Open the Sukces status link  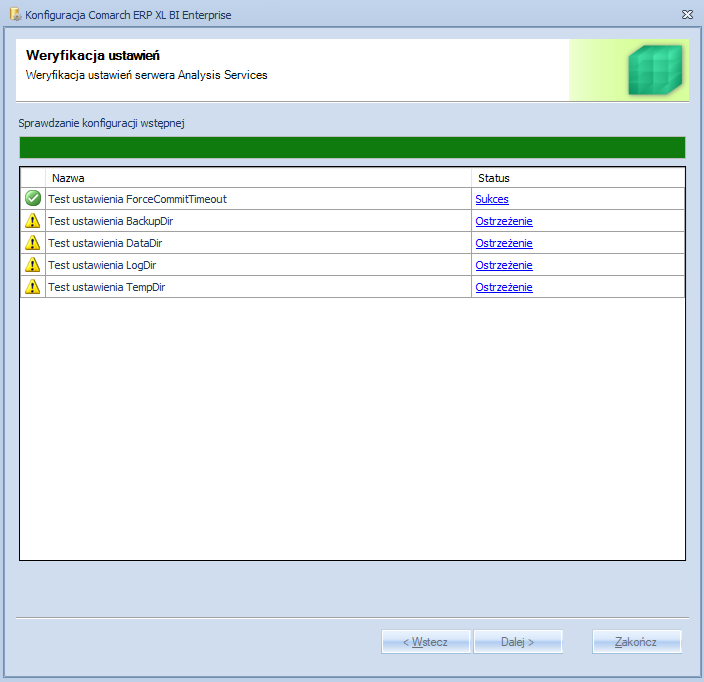[x=492, y=199]
